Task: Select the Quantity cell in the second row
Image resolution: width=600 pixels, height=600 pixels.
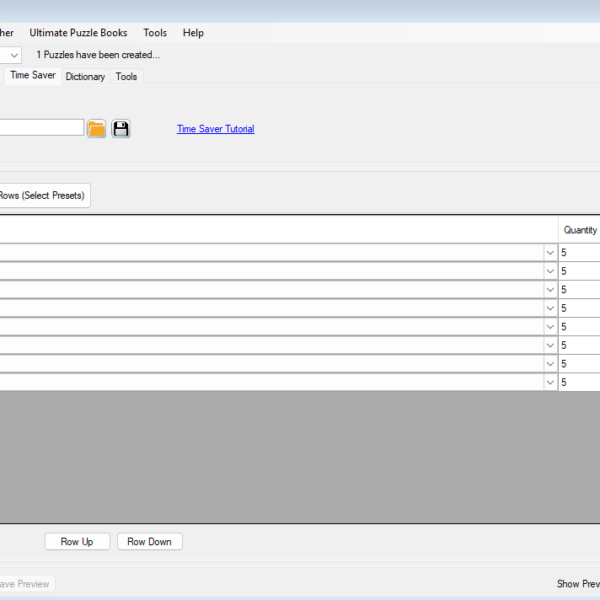Action: 579,271
